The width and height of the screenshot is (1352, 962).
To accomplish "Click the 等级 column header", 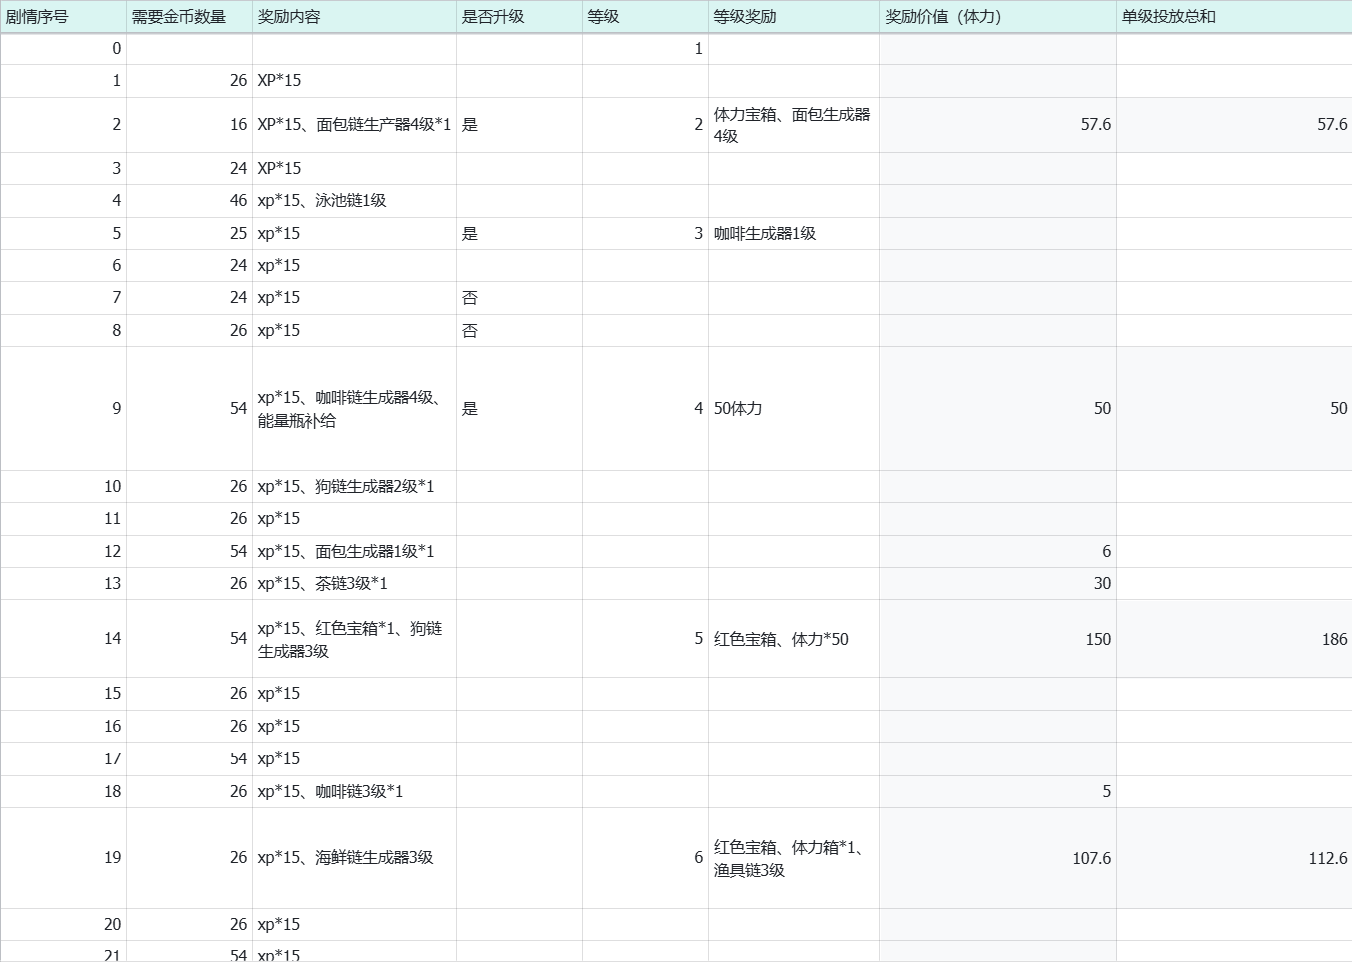I will click(645, 17).
